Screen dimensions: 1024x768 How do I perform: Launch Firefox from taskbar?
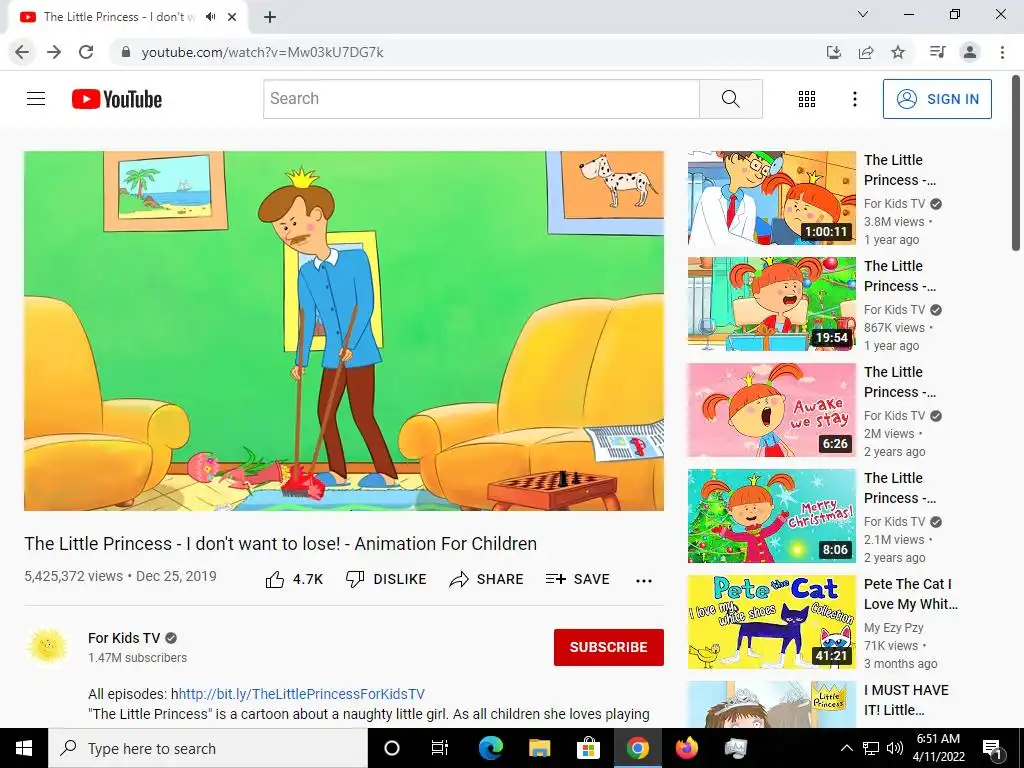pyautogui.click(x=686, y=748)
